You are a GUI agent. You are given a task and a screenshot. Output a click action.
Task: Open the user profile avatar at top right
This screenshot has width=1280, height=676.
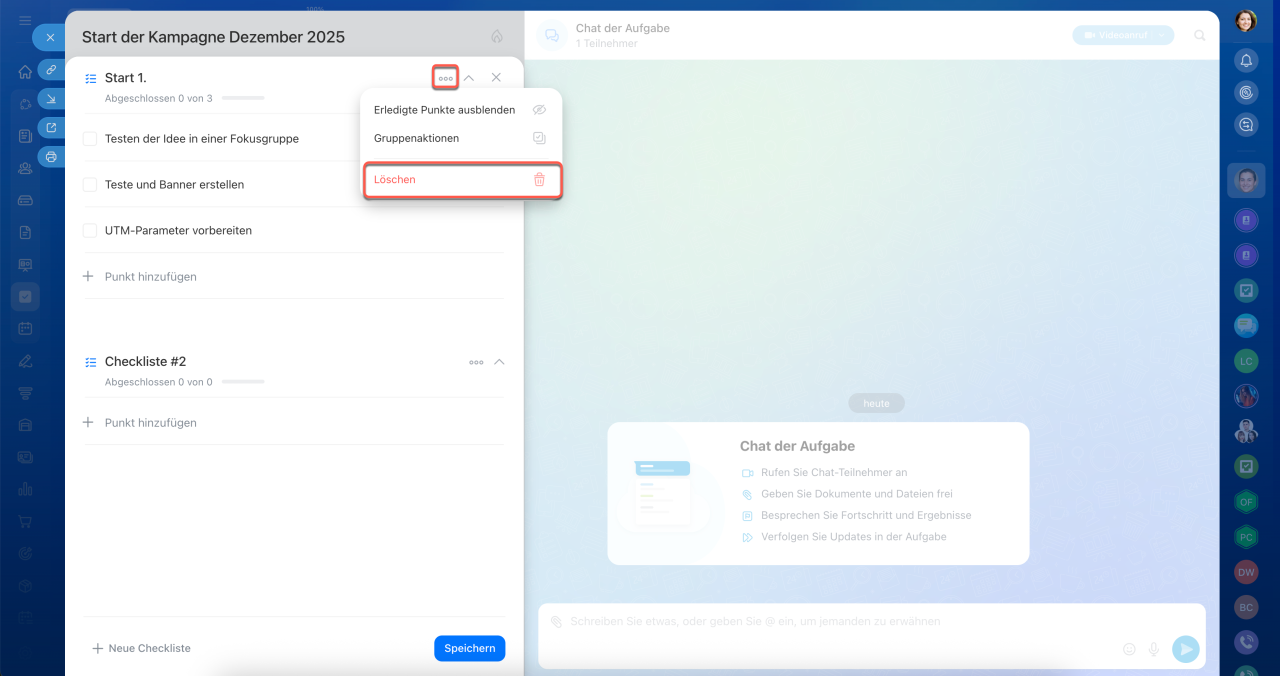tap(1246, 21)
